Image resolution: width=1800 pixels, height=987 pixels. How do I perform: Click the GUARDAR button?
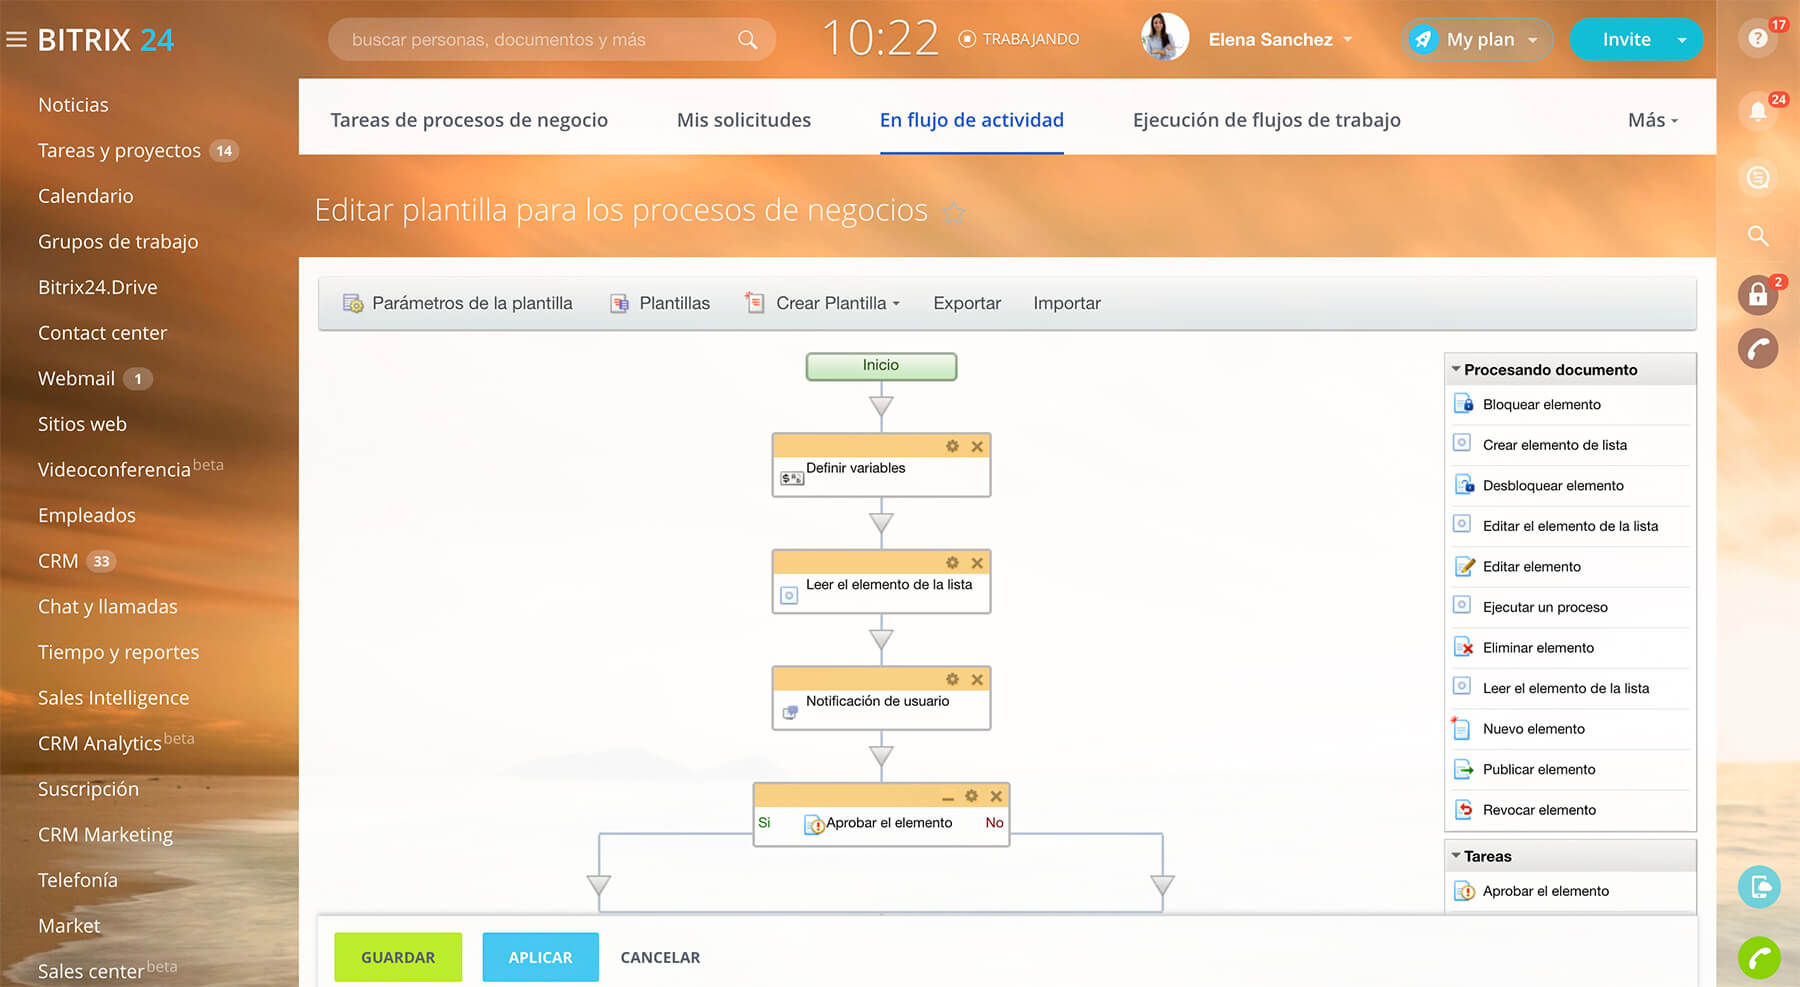pos(398,957)
